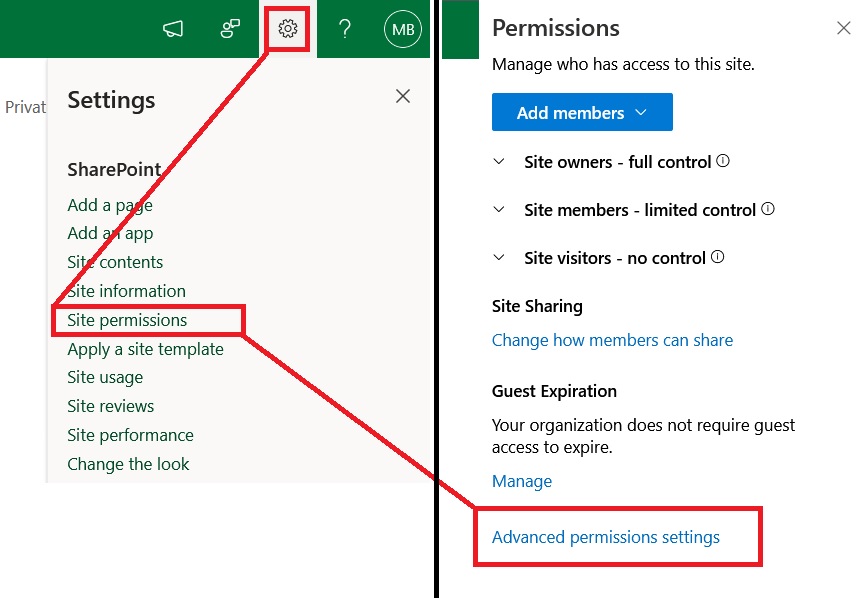Click the settings gear icon
The width and height of the screenshot is (862, 598).
tap(288, 29)
